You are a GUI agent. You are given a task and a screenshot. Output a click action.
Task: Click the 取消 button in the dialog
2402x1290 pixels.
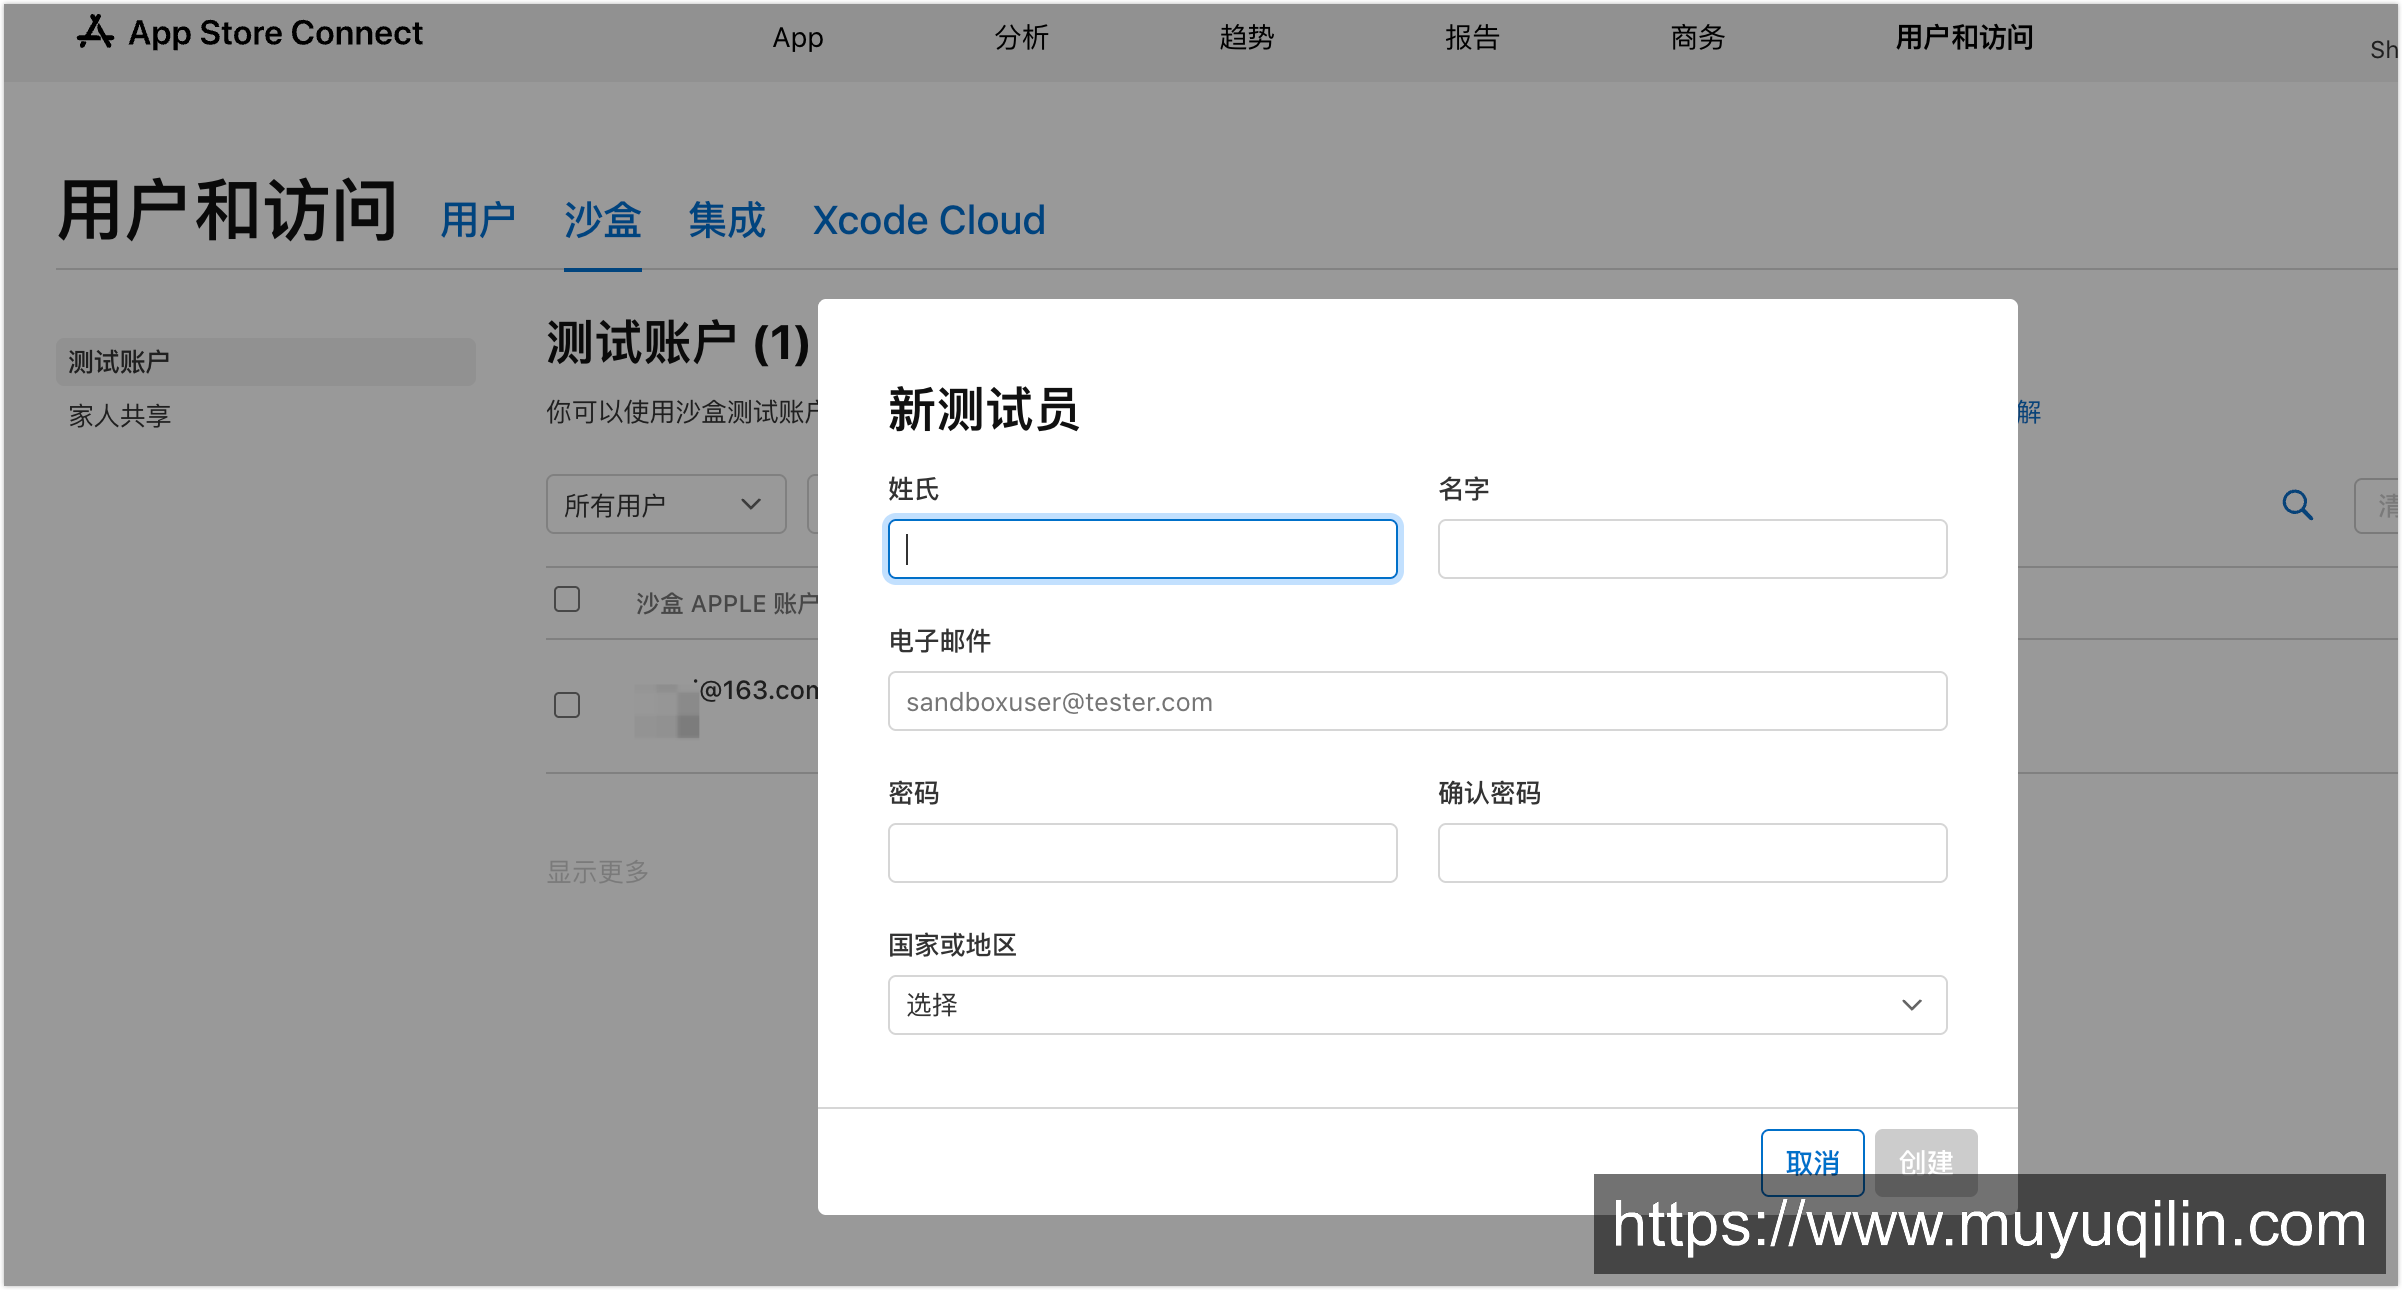point(1812,1162)
